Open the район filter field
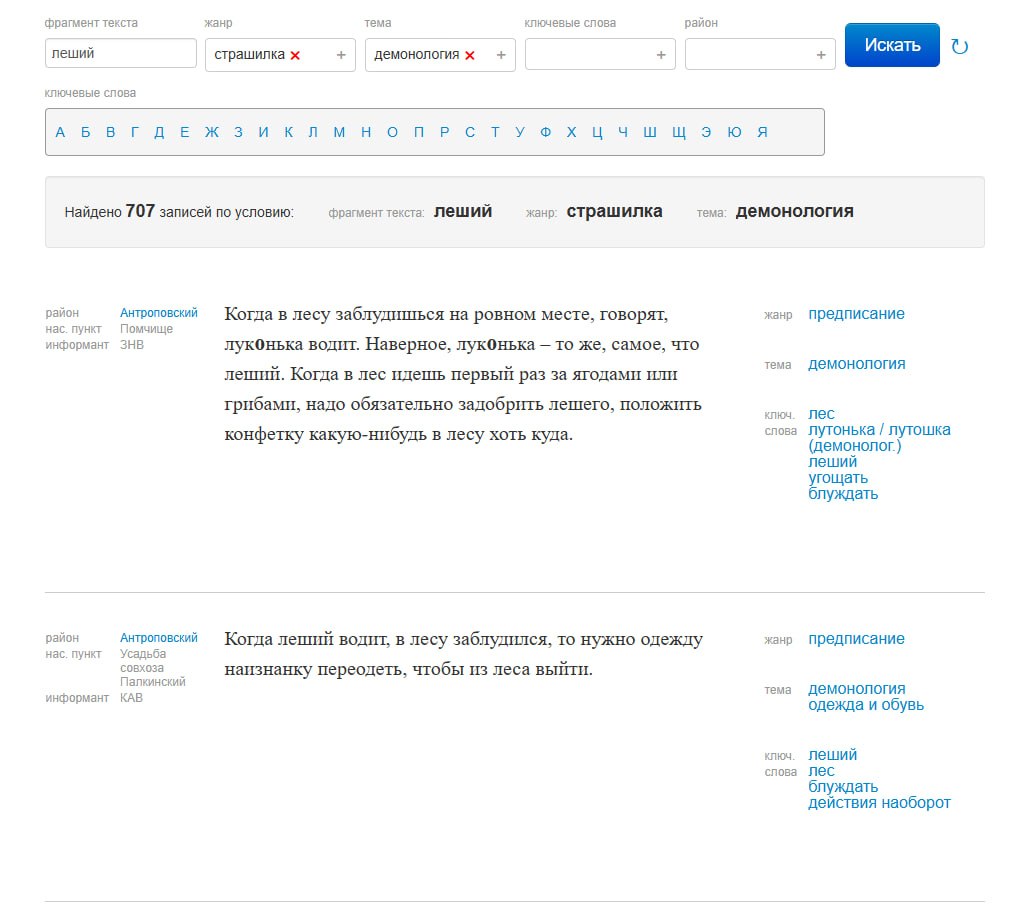Viewport: 1010px width, 908px height. 760,55
